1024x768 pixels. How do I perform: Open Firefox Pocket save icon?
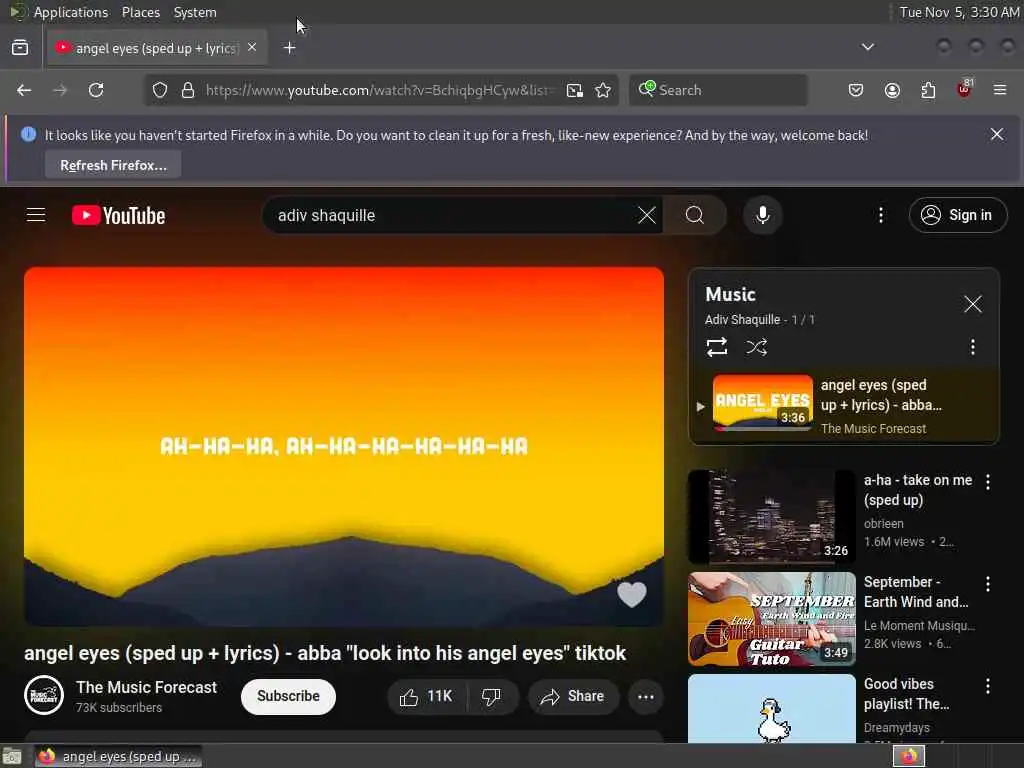[x=856, y=90]
